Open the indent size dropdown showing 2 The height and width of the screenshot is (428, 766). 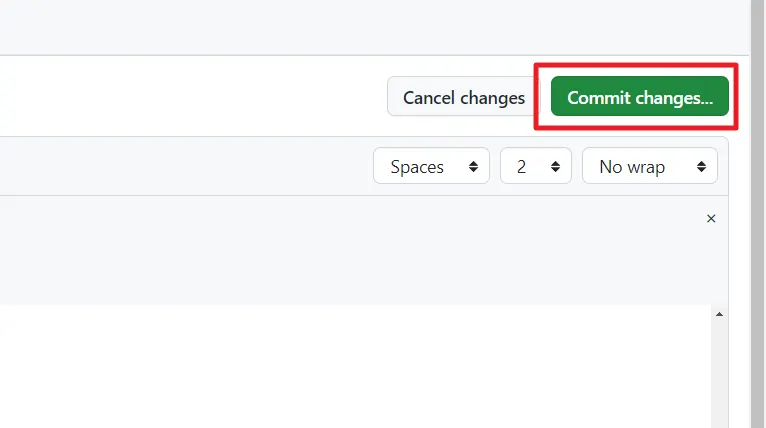535,167
